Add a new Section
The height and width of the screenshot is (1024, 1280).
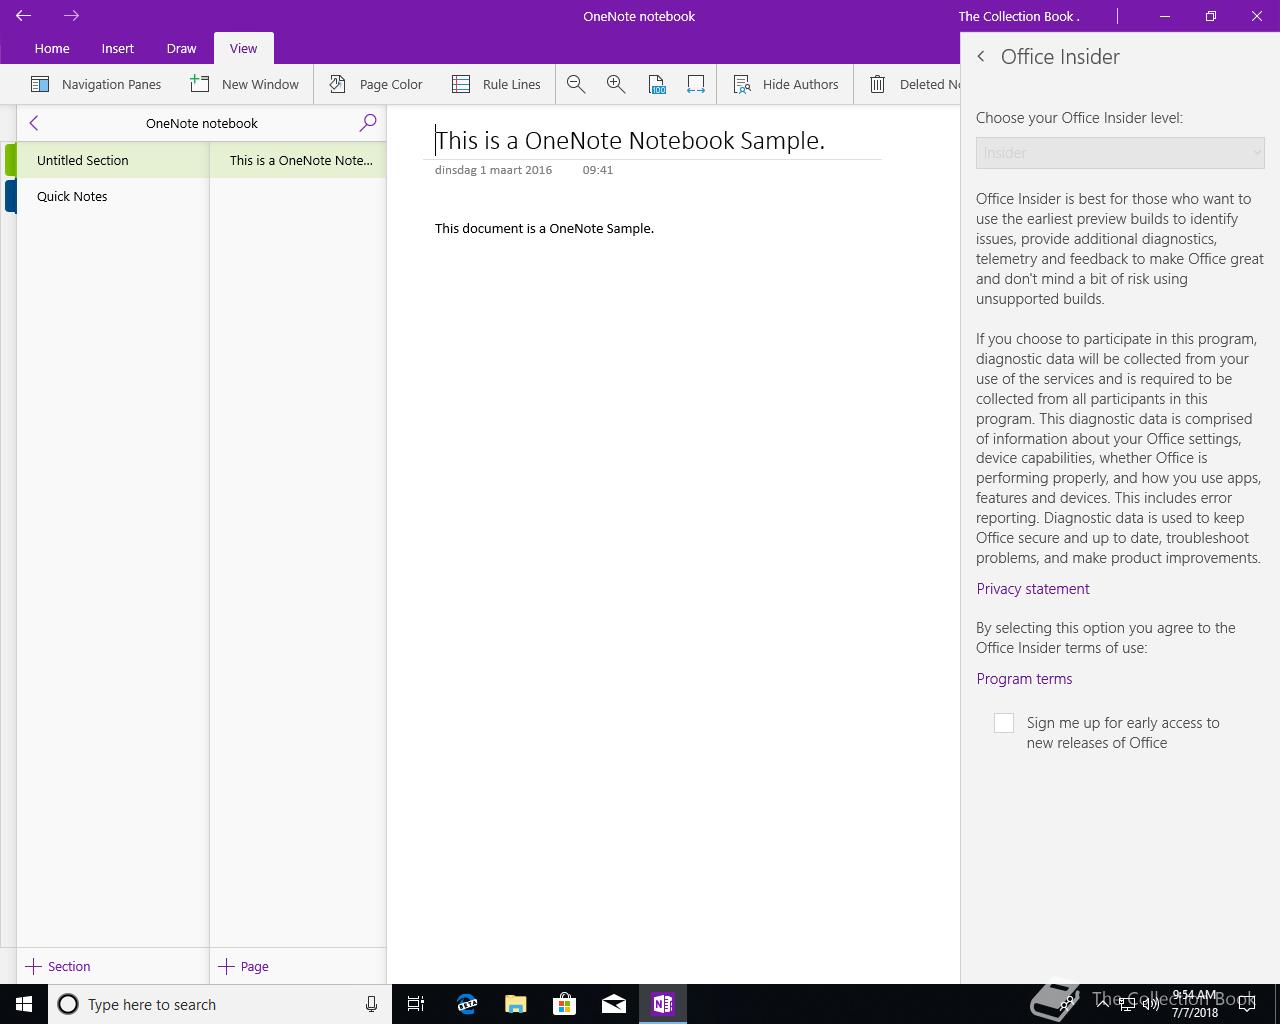click(x=58, y=966)
